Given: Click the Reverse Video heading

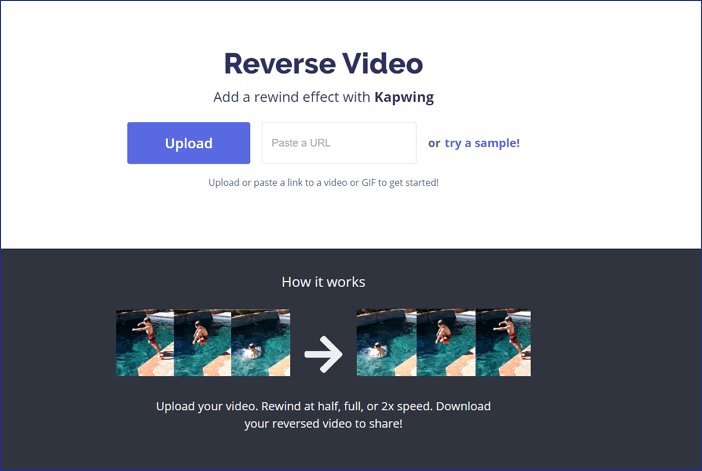Looking at the screenshot, I should click(323, 63).
